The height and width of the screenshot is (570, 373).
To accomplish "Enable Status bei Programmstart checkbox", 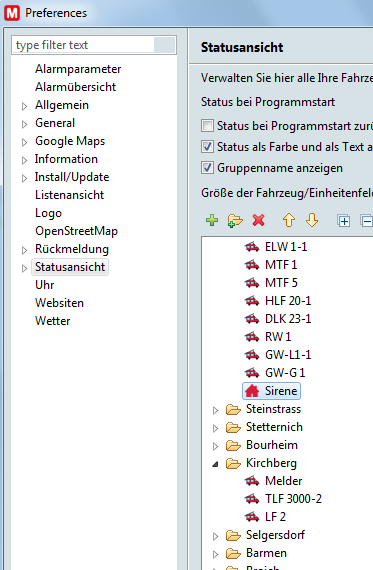I will (x=207, y=126).
